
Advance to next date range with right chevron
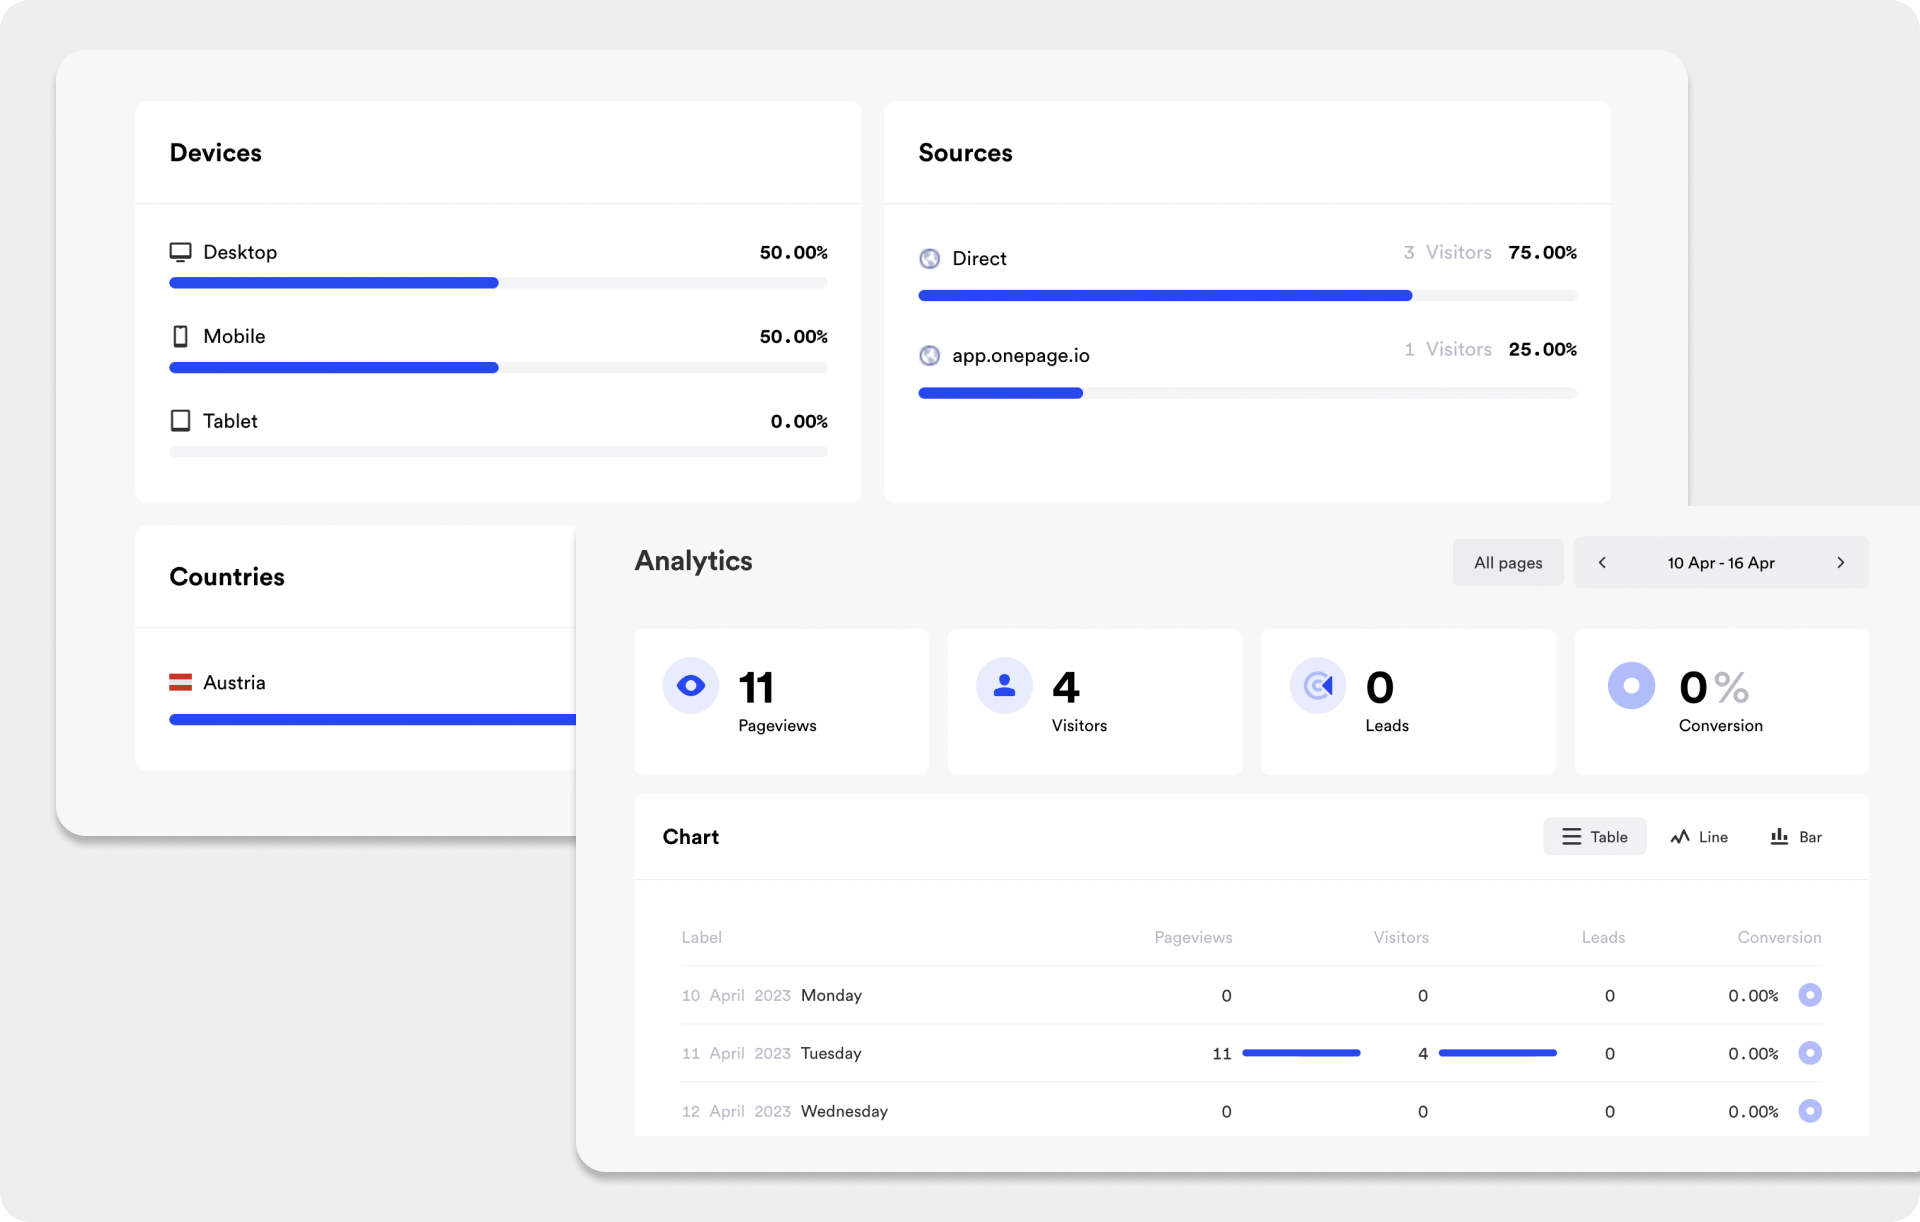1841,562
